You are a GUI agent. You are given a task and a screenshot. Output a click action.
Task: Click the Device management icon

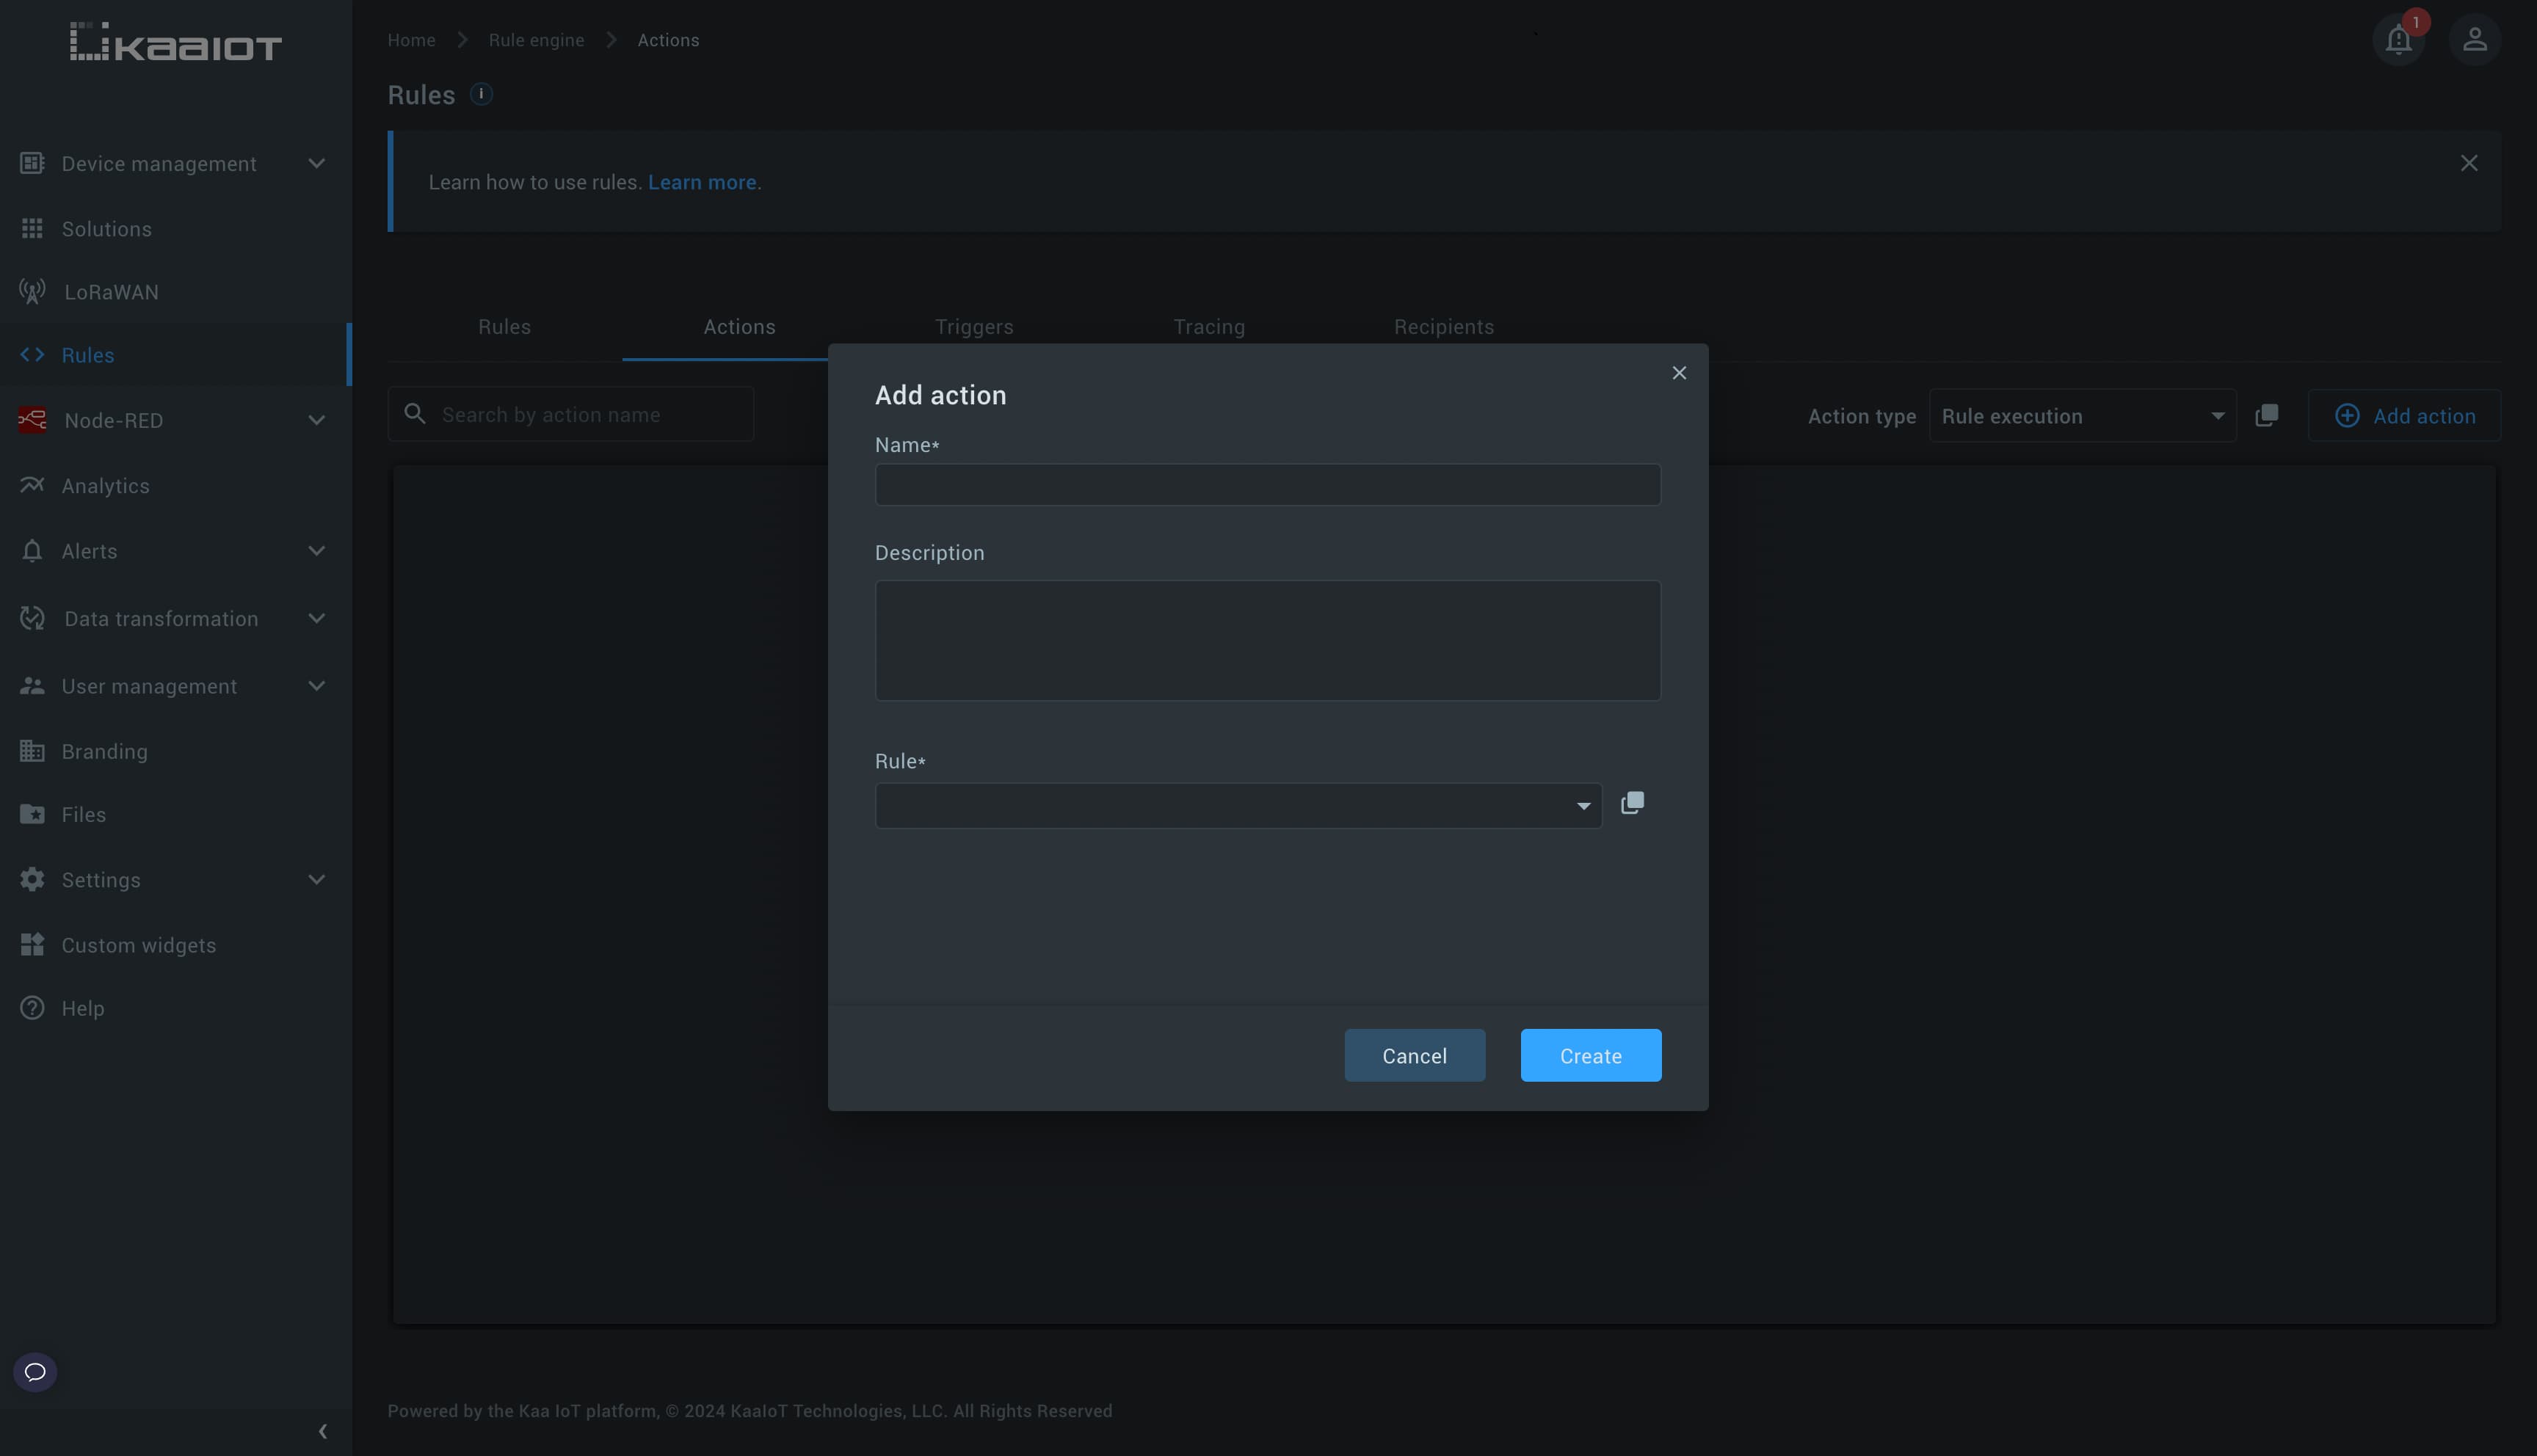click(x=32, y=163)
